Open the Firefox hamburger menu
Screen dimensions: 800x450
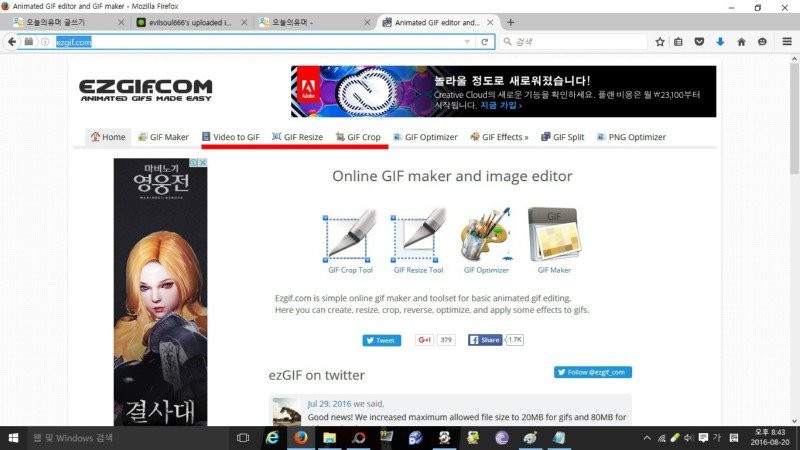pyautogui.click(x=787, y=42)
